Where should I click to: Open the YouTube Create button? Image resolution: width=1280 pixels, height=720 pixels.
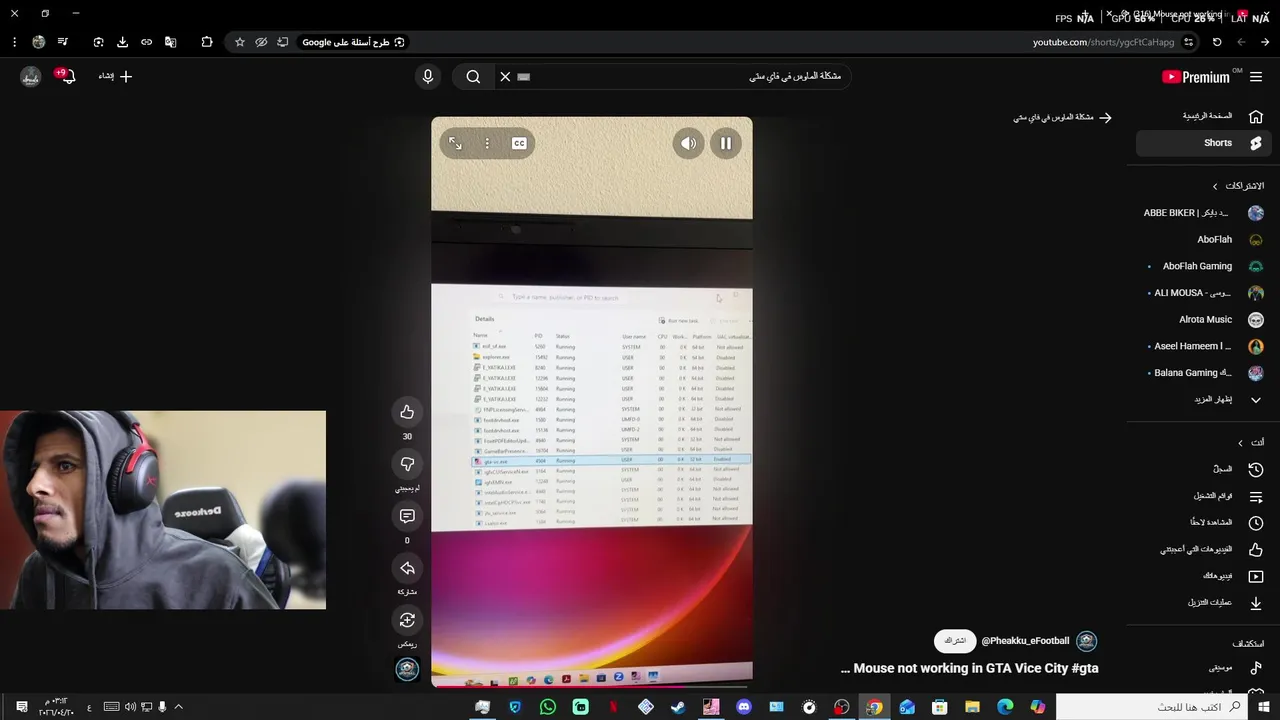point(115,76)
